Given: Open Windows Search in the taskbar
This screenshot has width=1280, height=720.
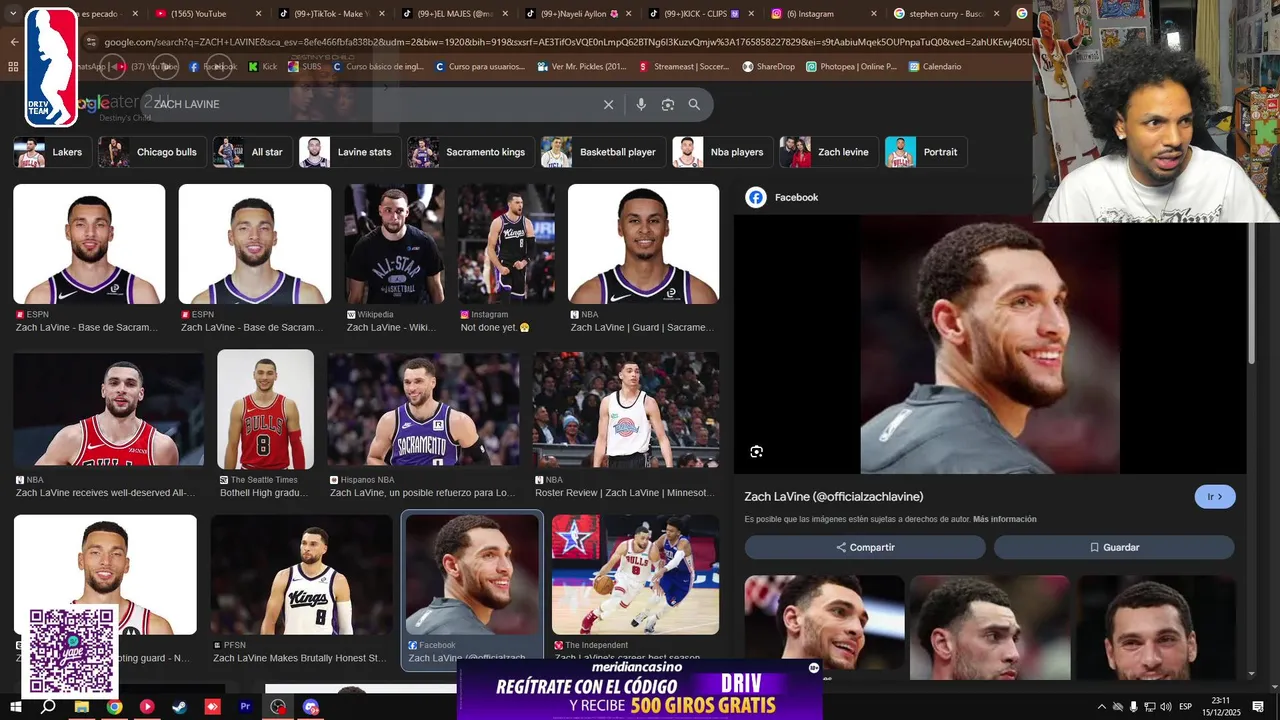Looking at the screenshot, I should tap(48, 706).
